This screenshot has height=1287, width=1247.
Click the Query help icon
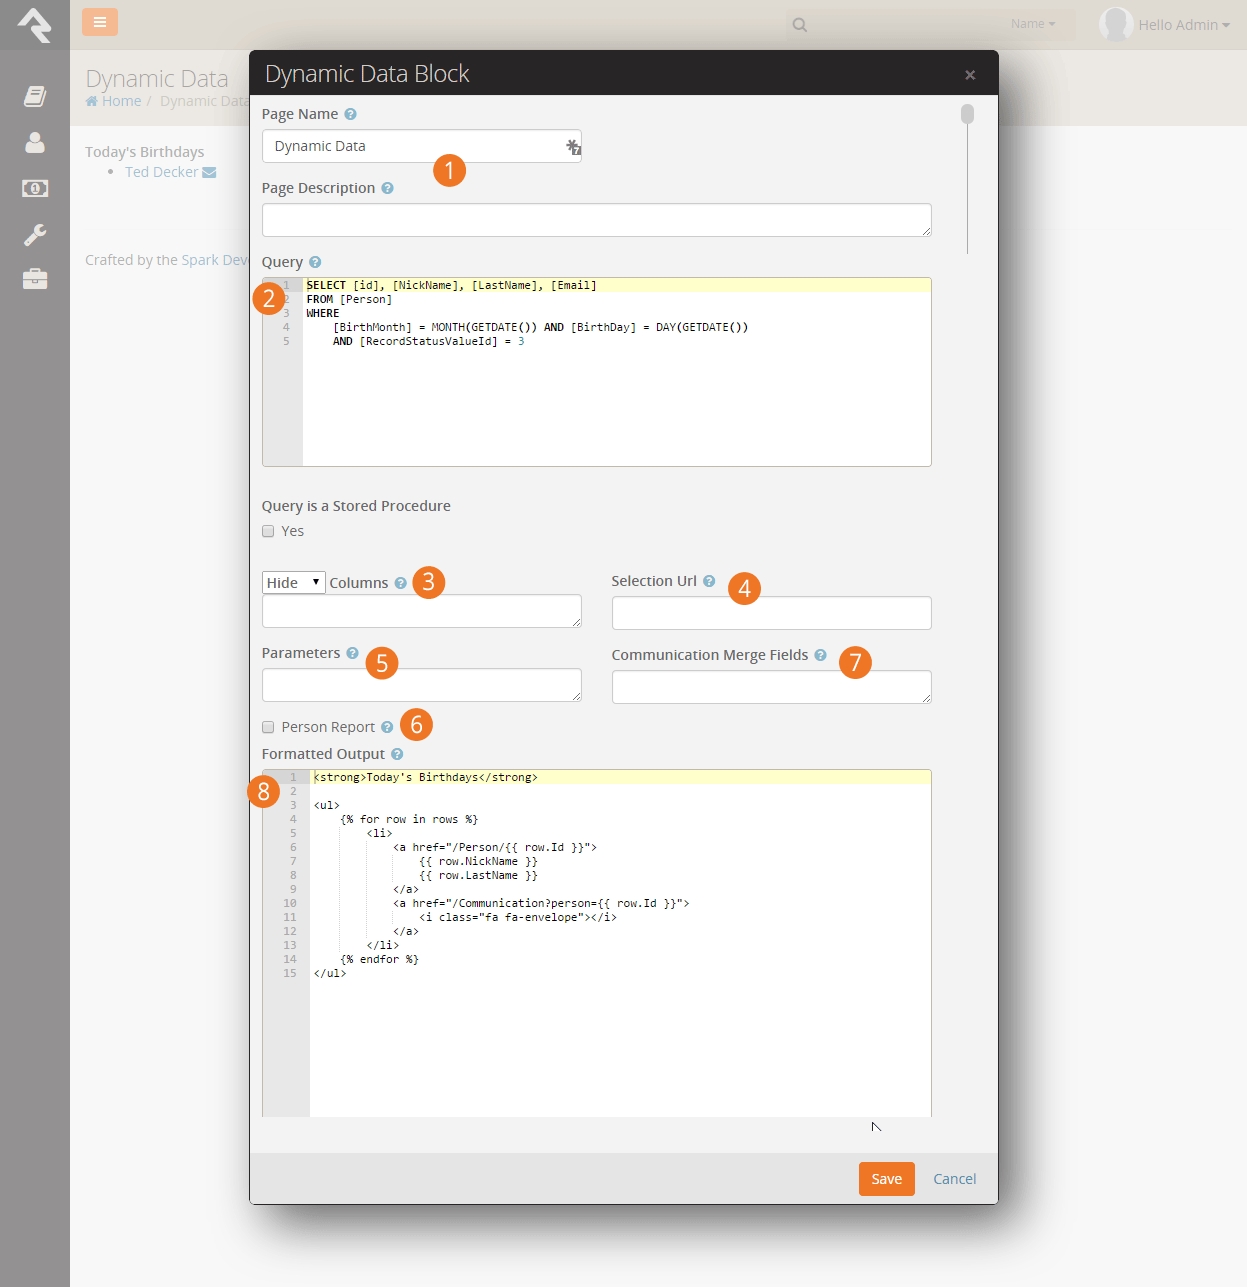click(315, 262)
